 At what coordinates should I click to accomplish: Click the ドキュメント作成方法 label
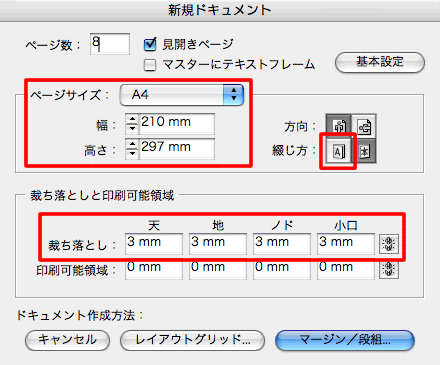80,315
